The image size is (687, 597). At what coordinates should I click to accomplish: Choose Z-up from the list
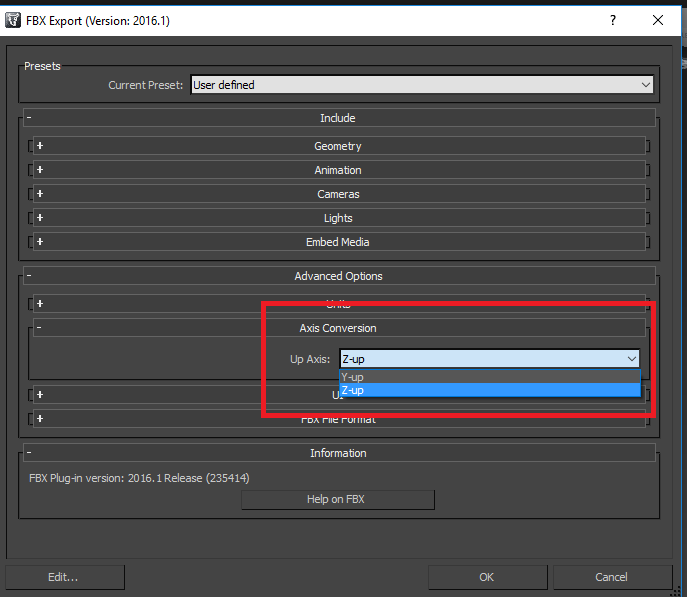tap(490, 390)
